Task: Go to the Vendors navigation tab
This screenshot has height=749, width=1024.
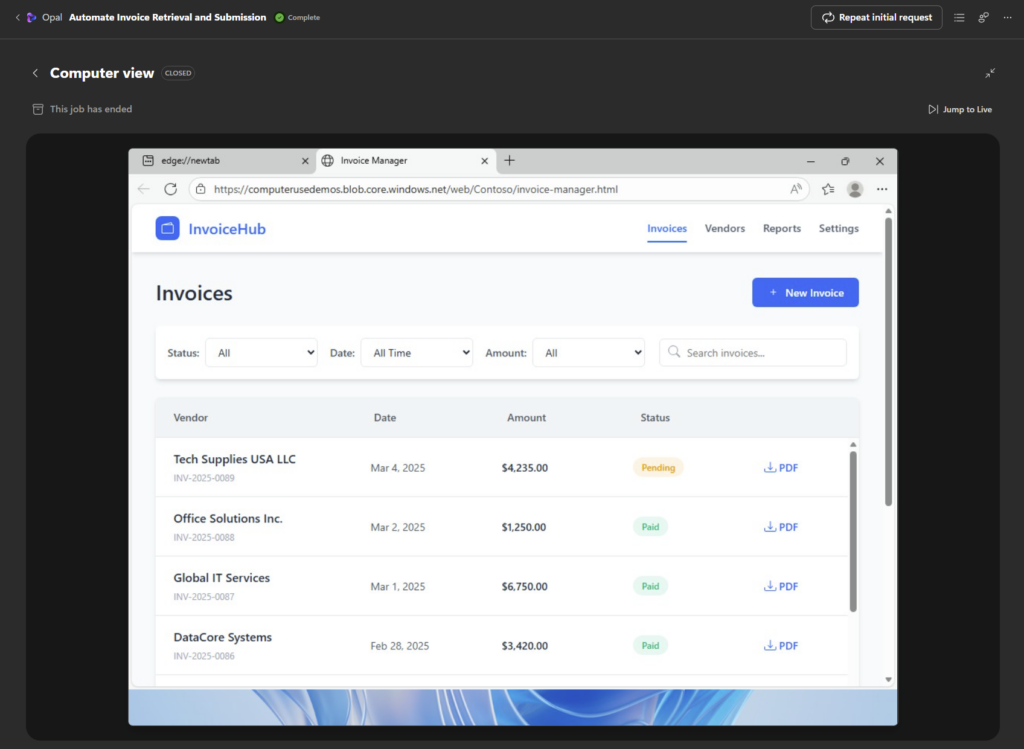Action: 724,229
